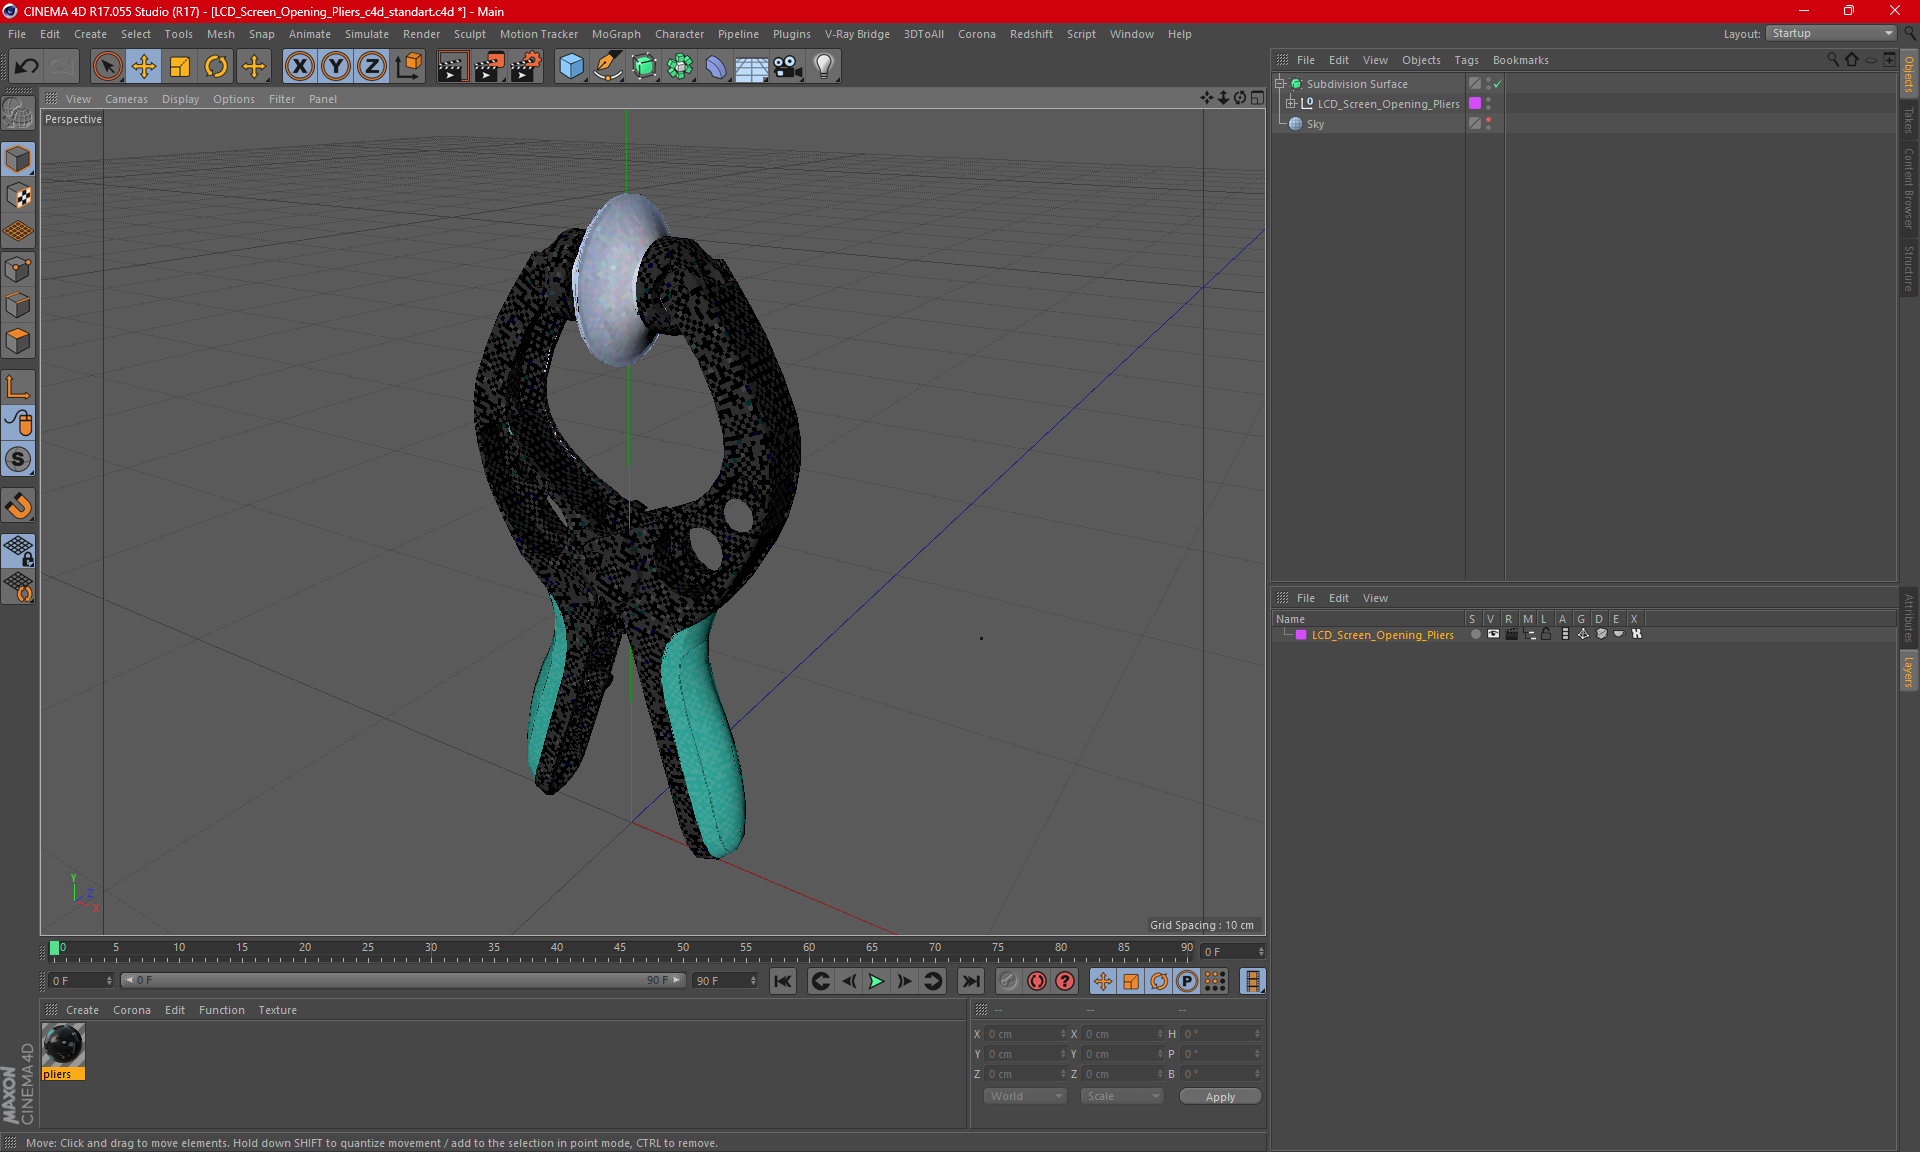
Task: Open the Cameras viewport menu
Action: [x=126, y=99]
